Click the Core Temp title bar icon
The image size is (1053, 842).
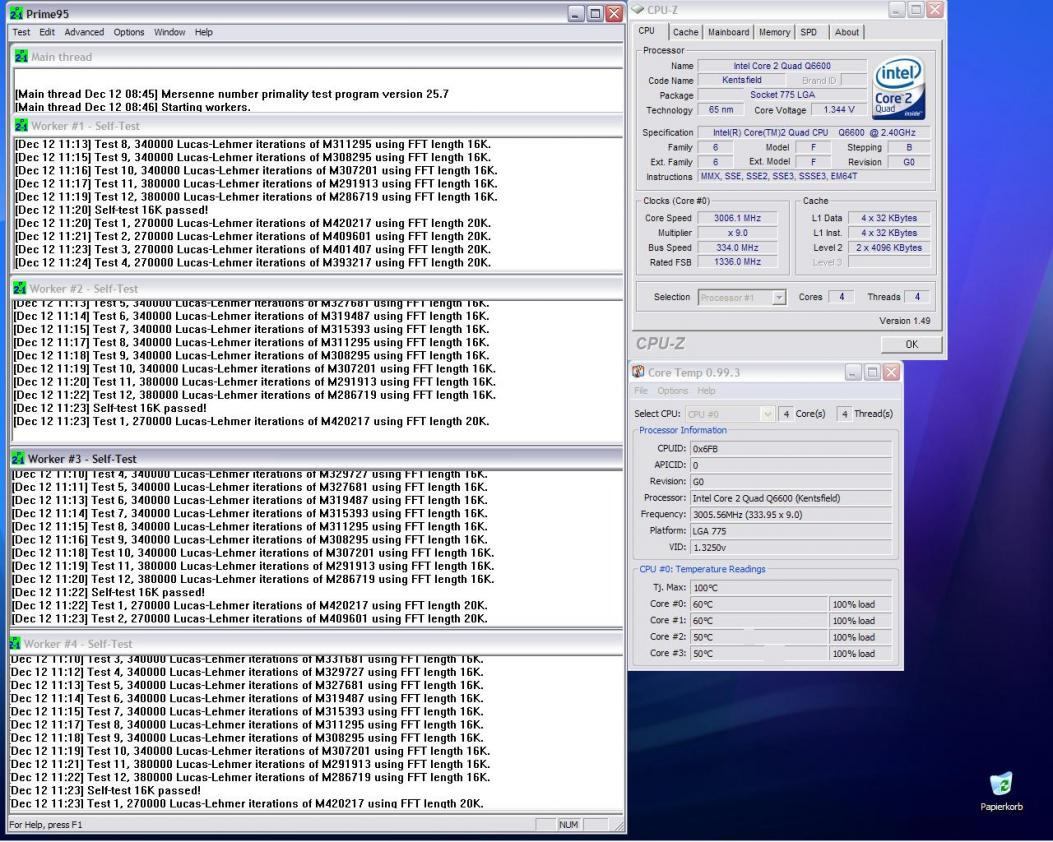pyautogui.click(x=638, y=372)
